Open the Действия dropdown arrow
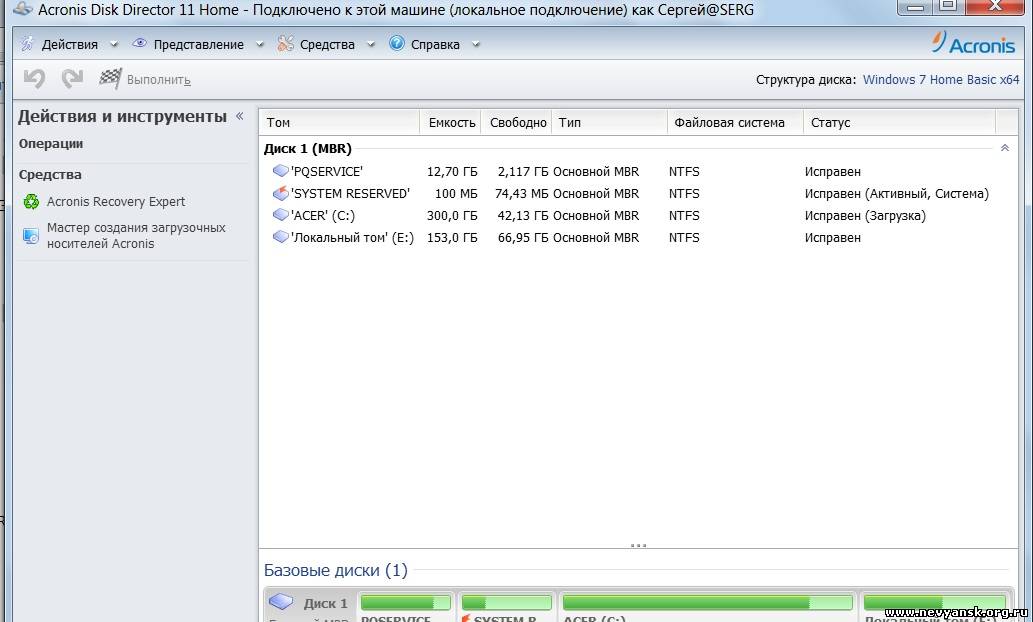 pos(113,45)
